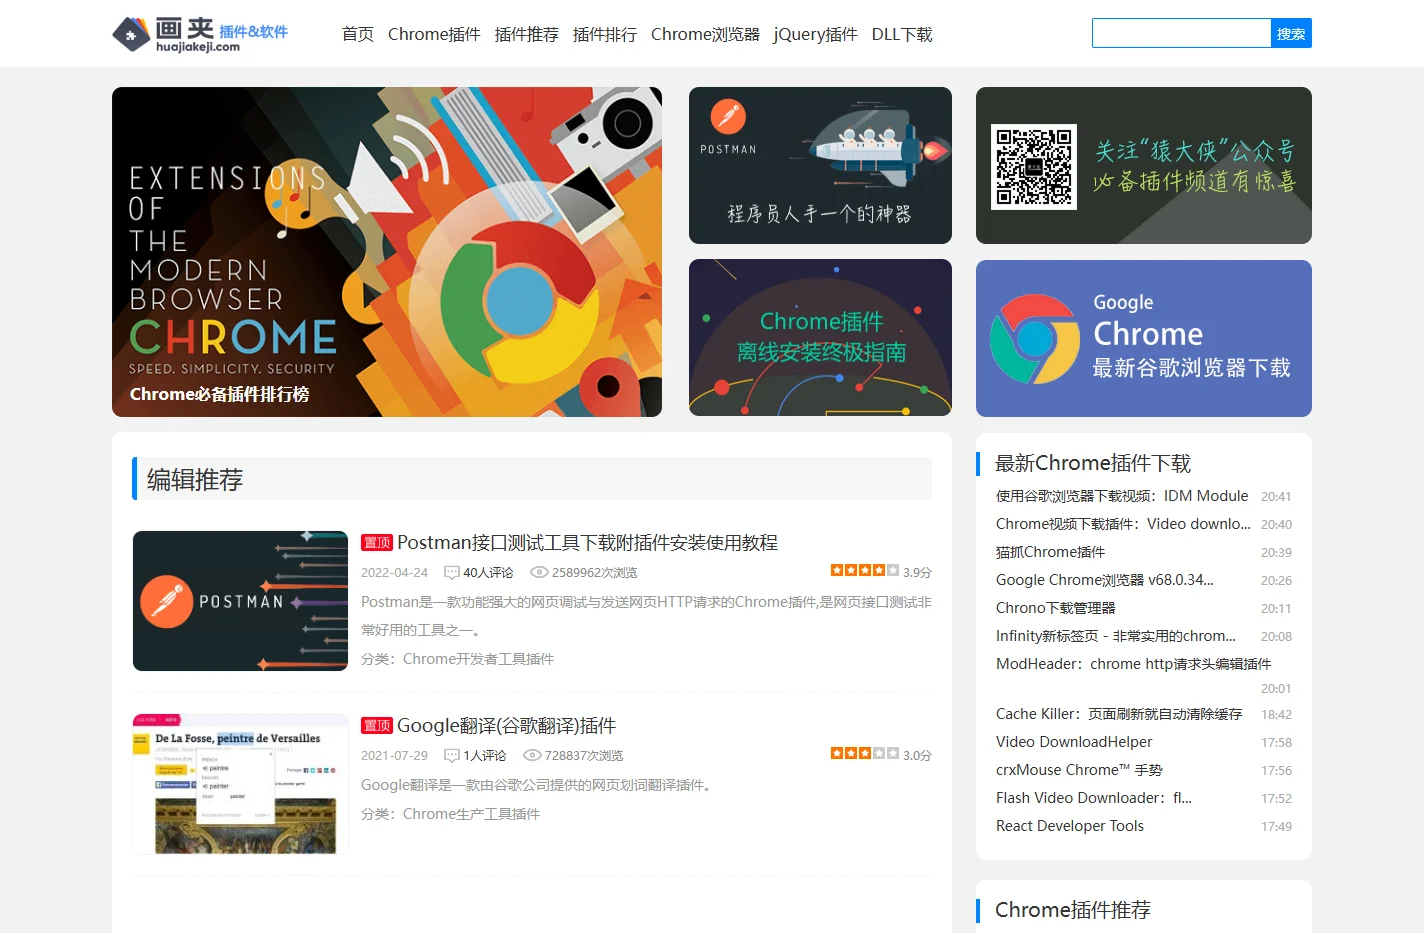This screenshot has height=933, width=1424.
Task: Click the Postman 3.9分 star rating
Action: [864, 570]
